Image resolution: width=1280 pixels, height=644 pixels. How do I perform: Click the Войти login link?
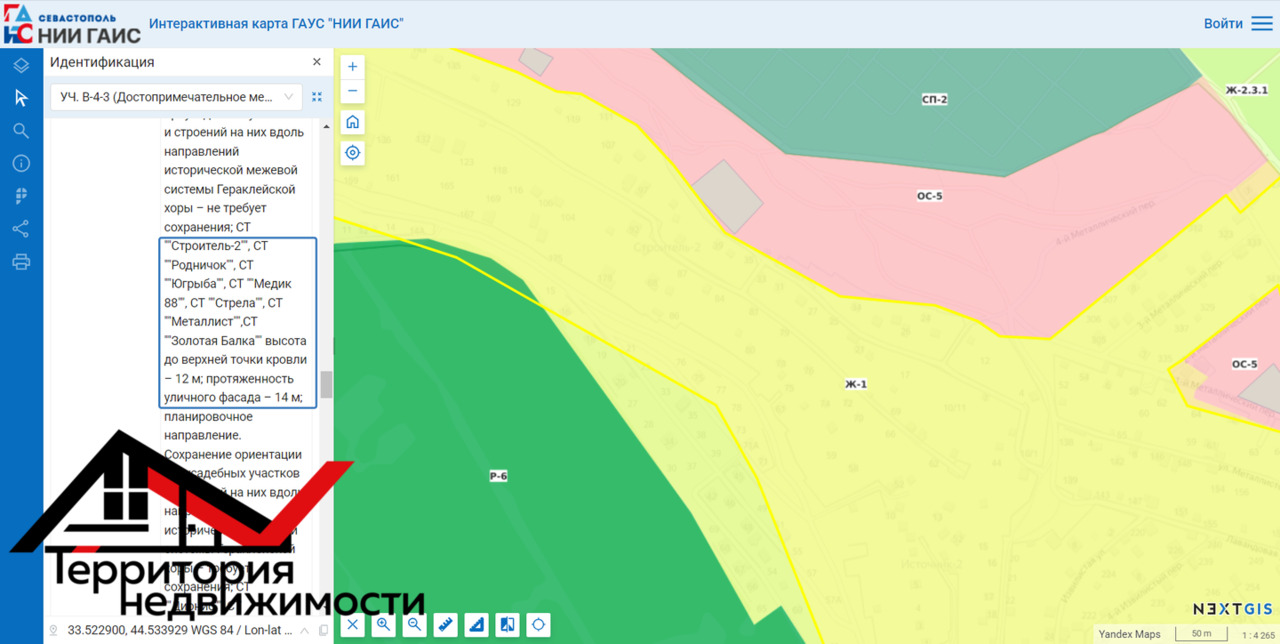coord(1223,24)
